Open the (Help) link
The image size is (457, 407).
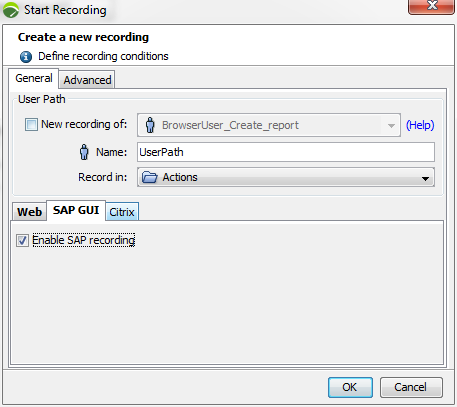coord(420,125)
